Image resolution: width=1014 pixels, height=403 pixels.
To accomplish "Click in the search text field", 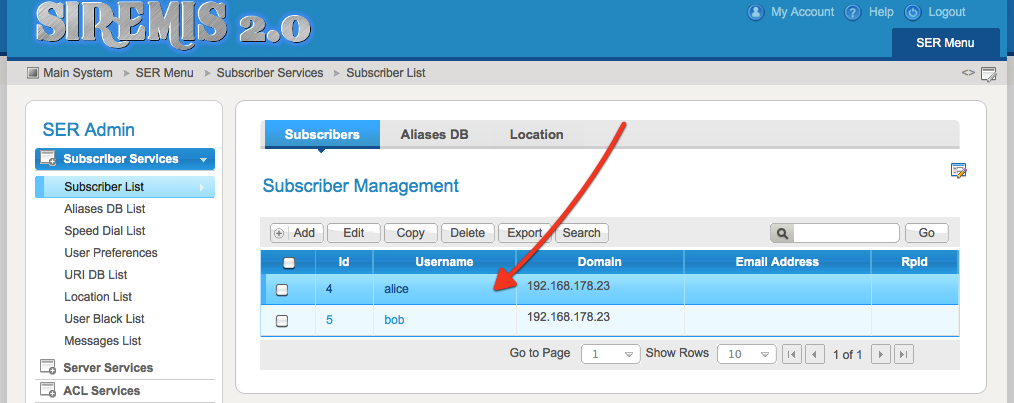I will (x=846, y=233).
